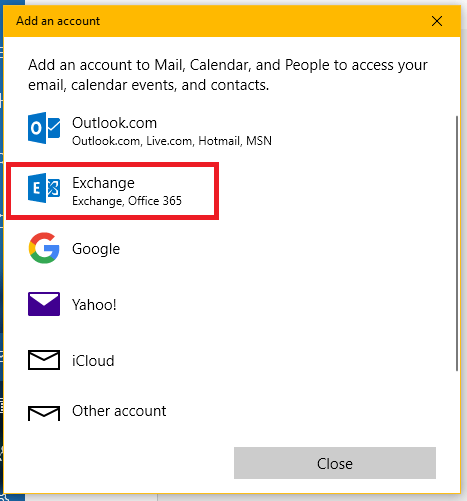
Task: Click the purple Yahoo mail icon
Action: point(44,304)
